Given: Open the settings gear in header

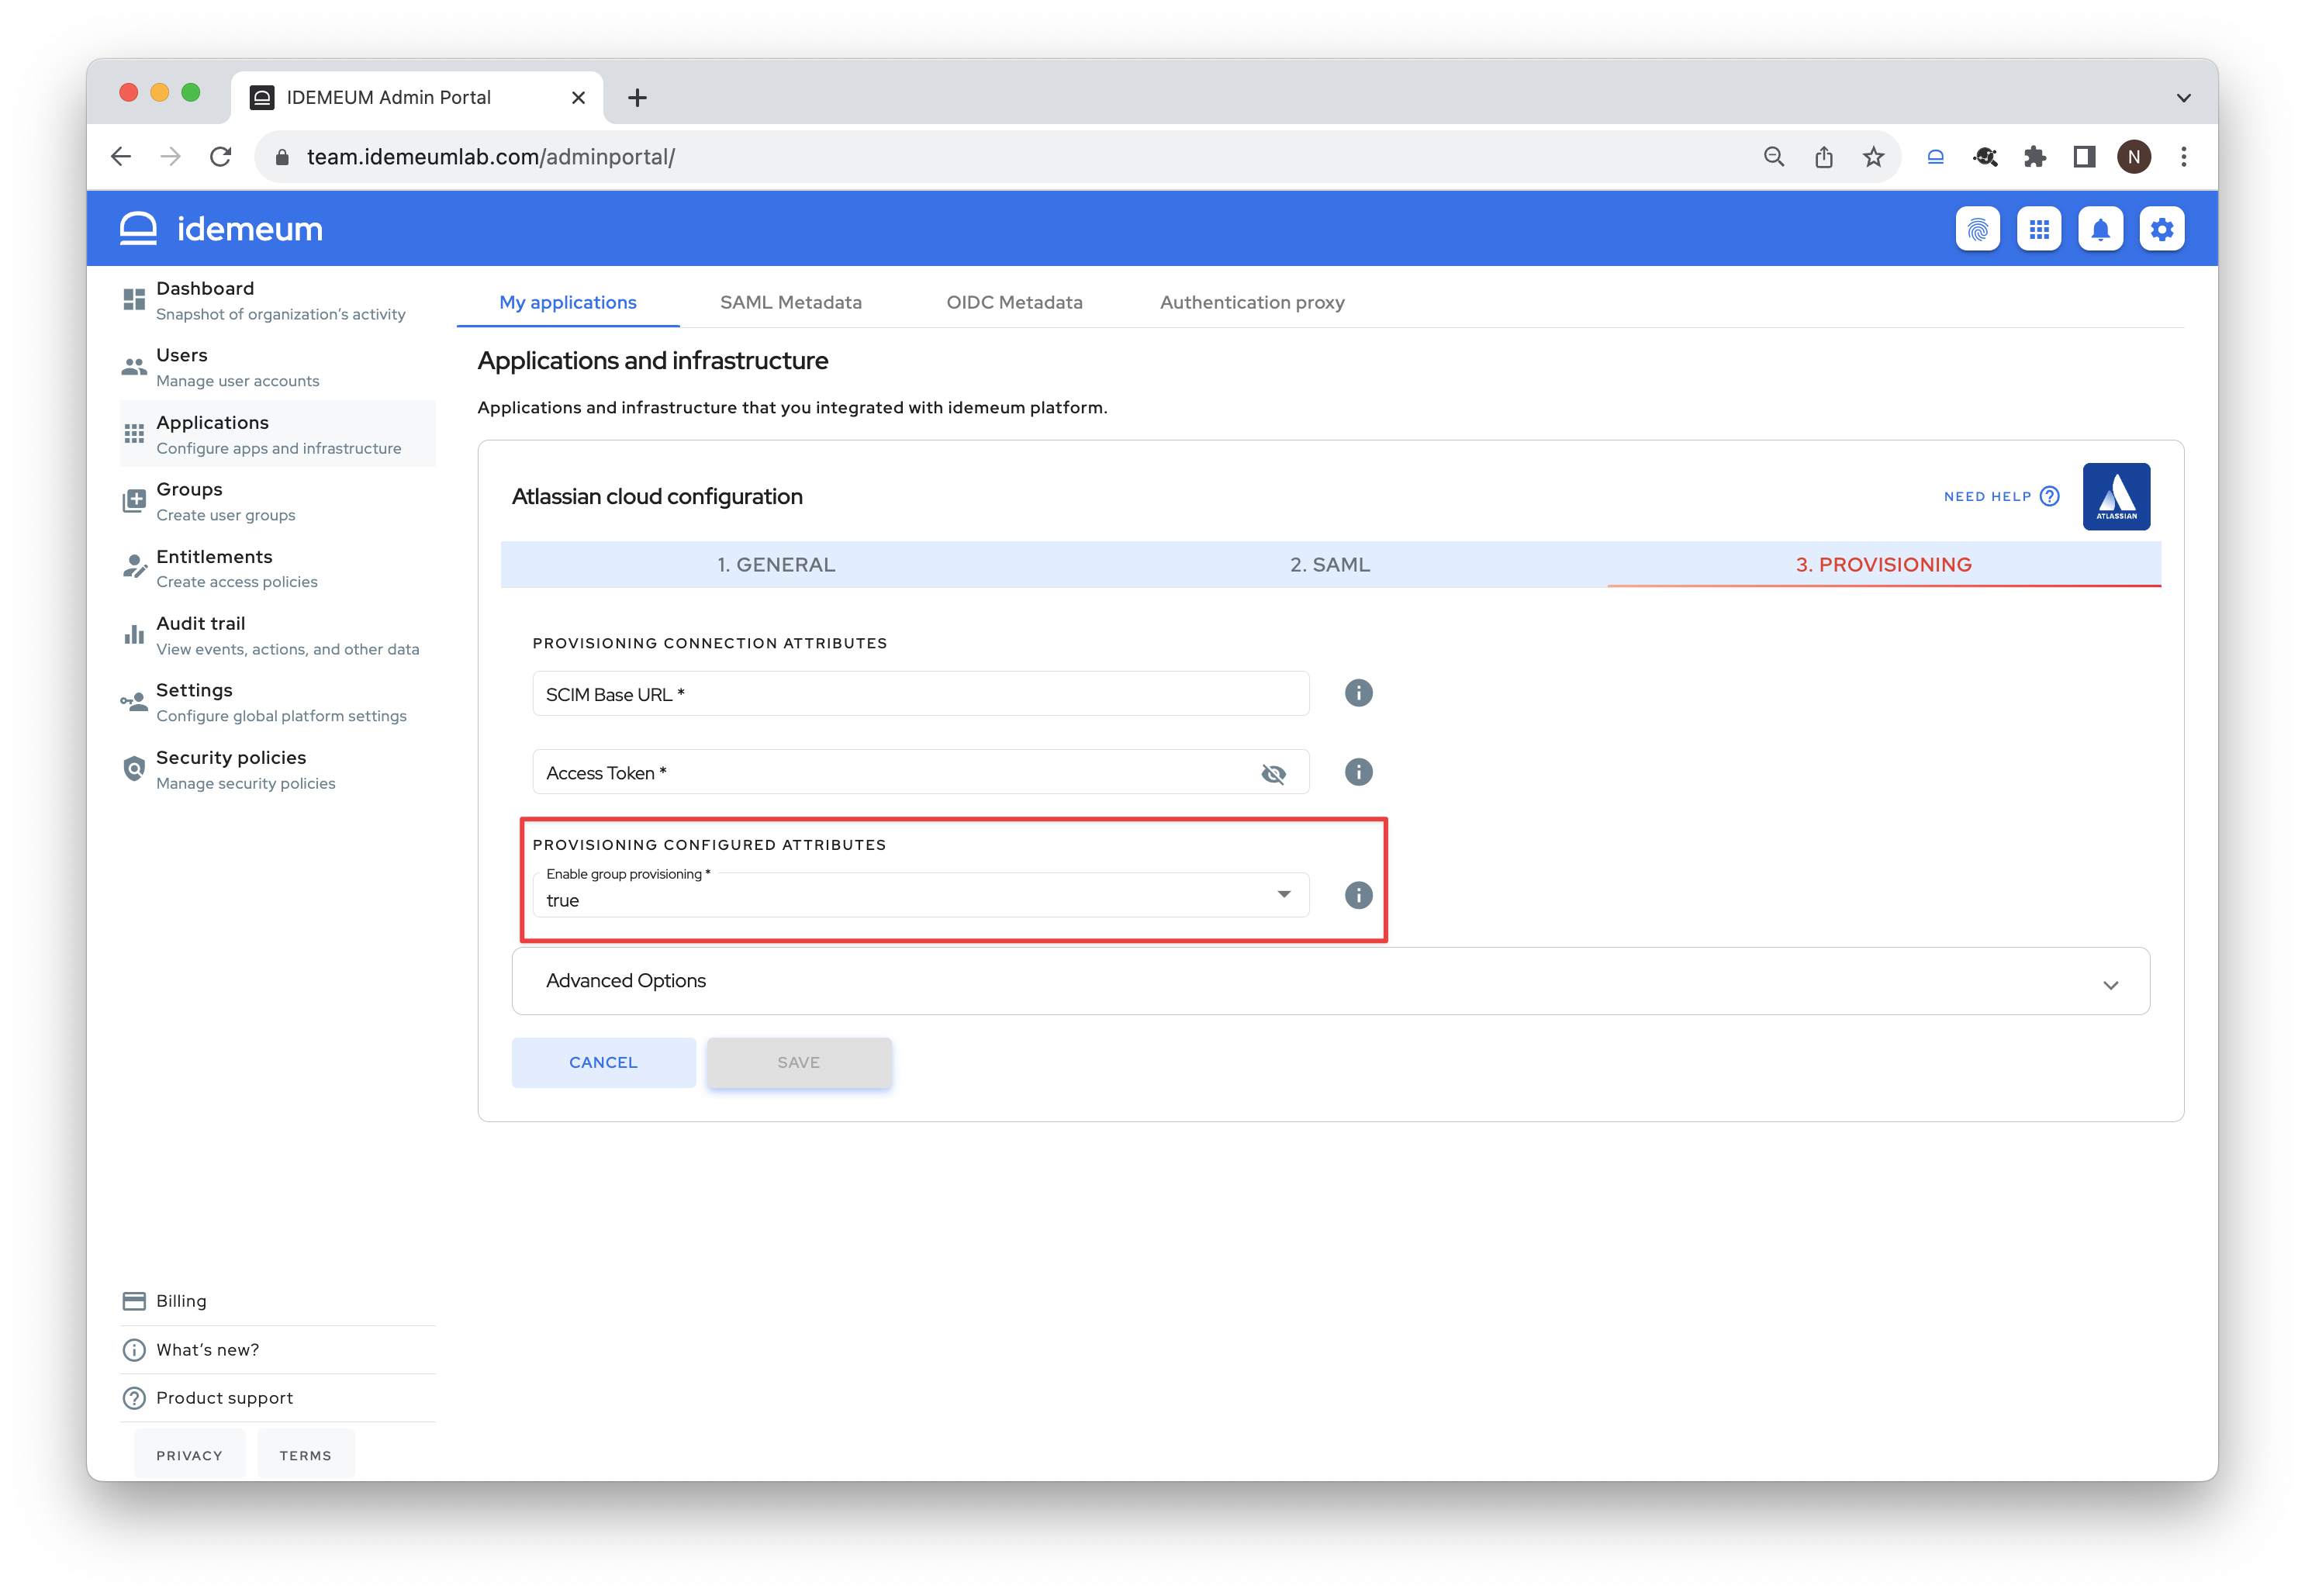Looking at the screenshot, I should pyautogui.click(x=2161, y=229).
